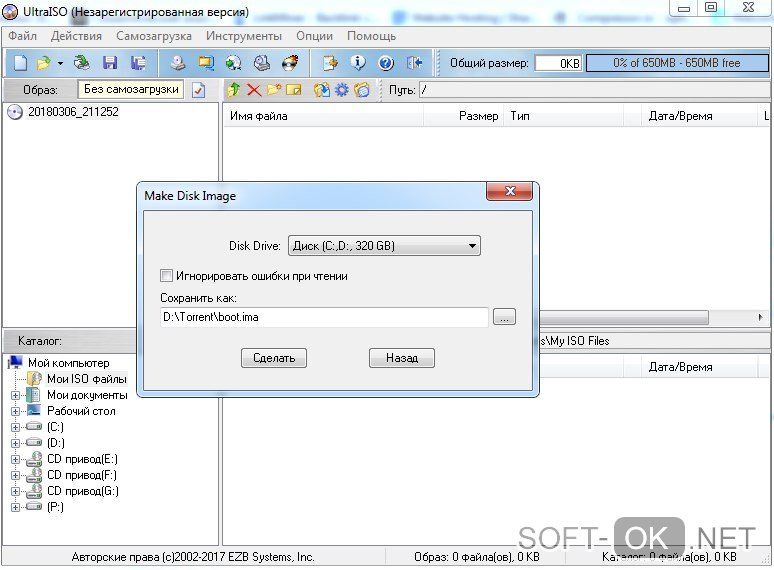Image resolution: width=774 pixels, height=570 pixels.
Task: Click the 650MB capacity progress bar
Action: pyautogui.click(x=677, y=63)
